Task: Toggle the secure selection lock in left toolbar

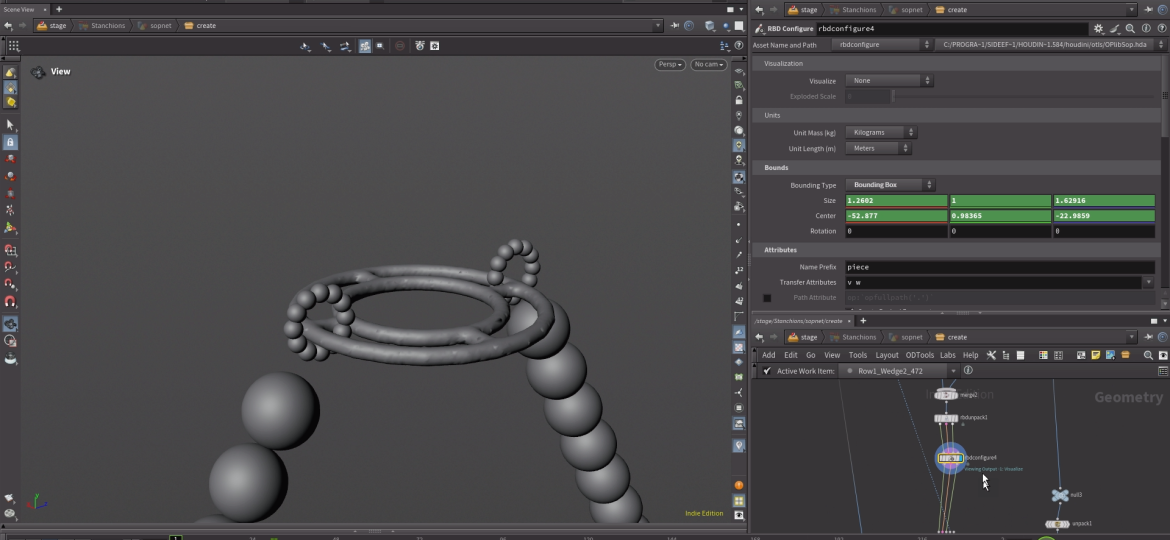Action: click(10, 143)
